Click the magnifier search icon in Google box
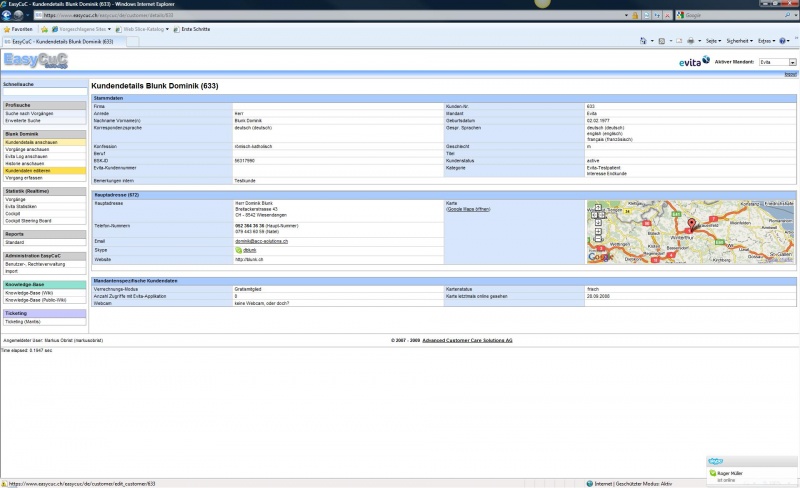The width and height of the screenshot is (800, 488). tap(787, 15)
